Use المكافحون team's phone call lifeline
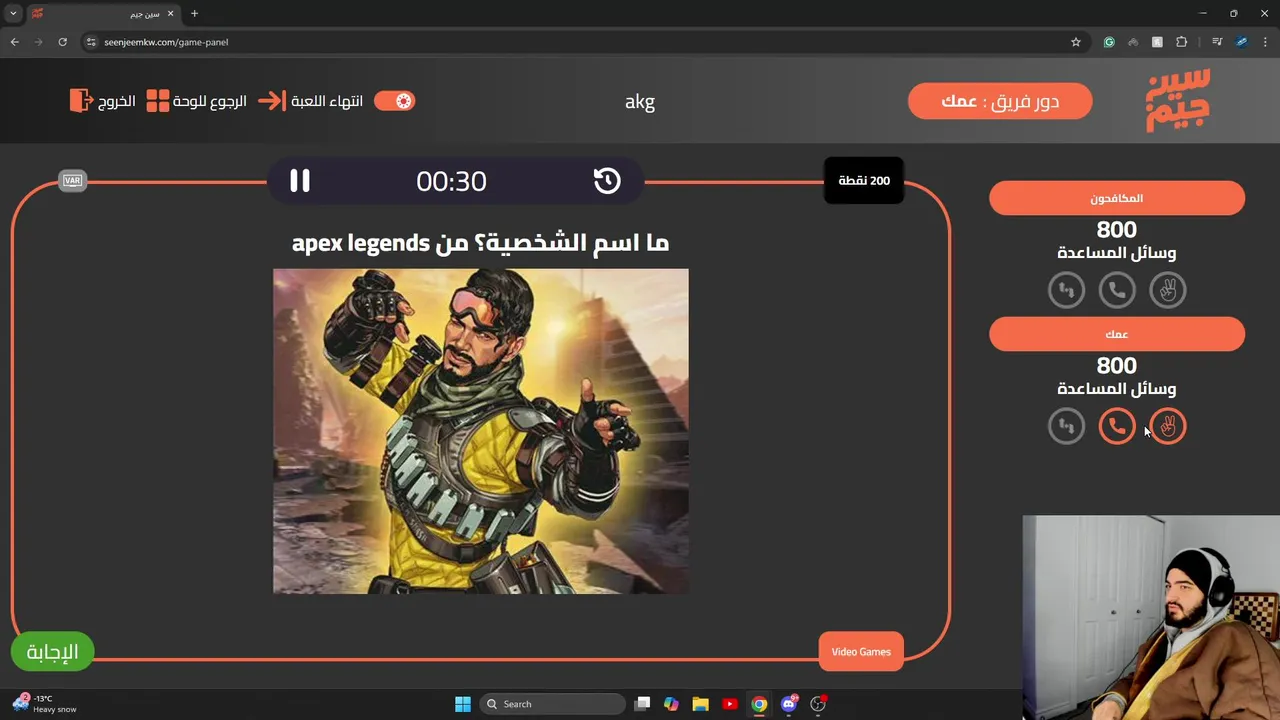Screen dimensions: 1280x720 click(x=1117, y=290)
